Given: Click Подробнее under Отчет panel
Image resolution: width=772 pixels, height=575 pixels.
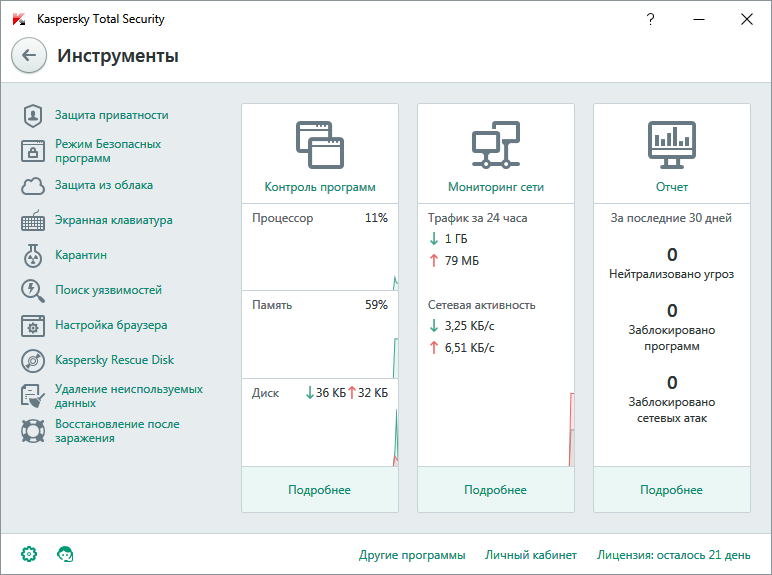Looking at the screenshot, I should [x=672, y=490].
